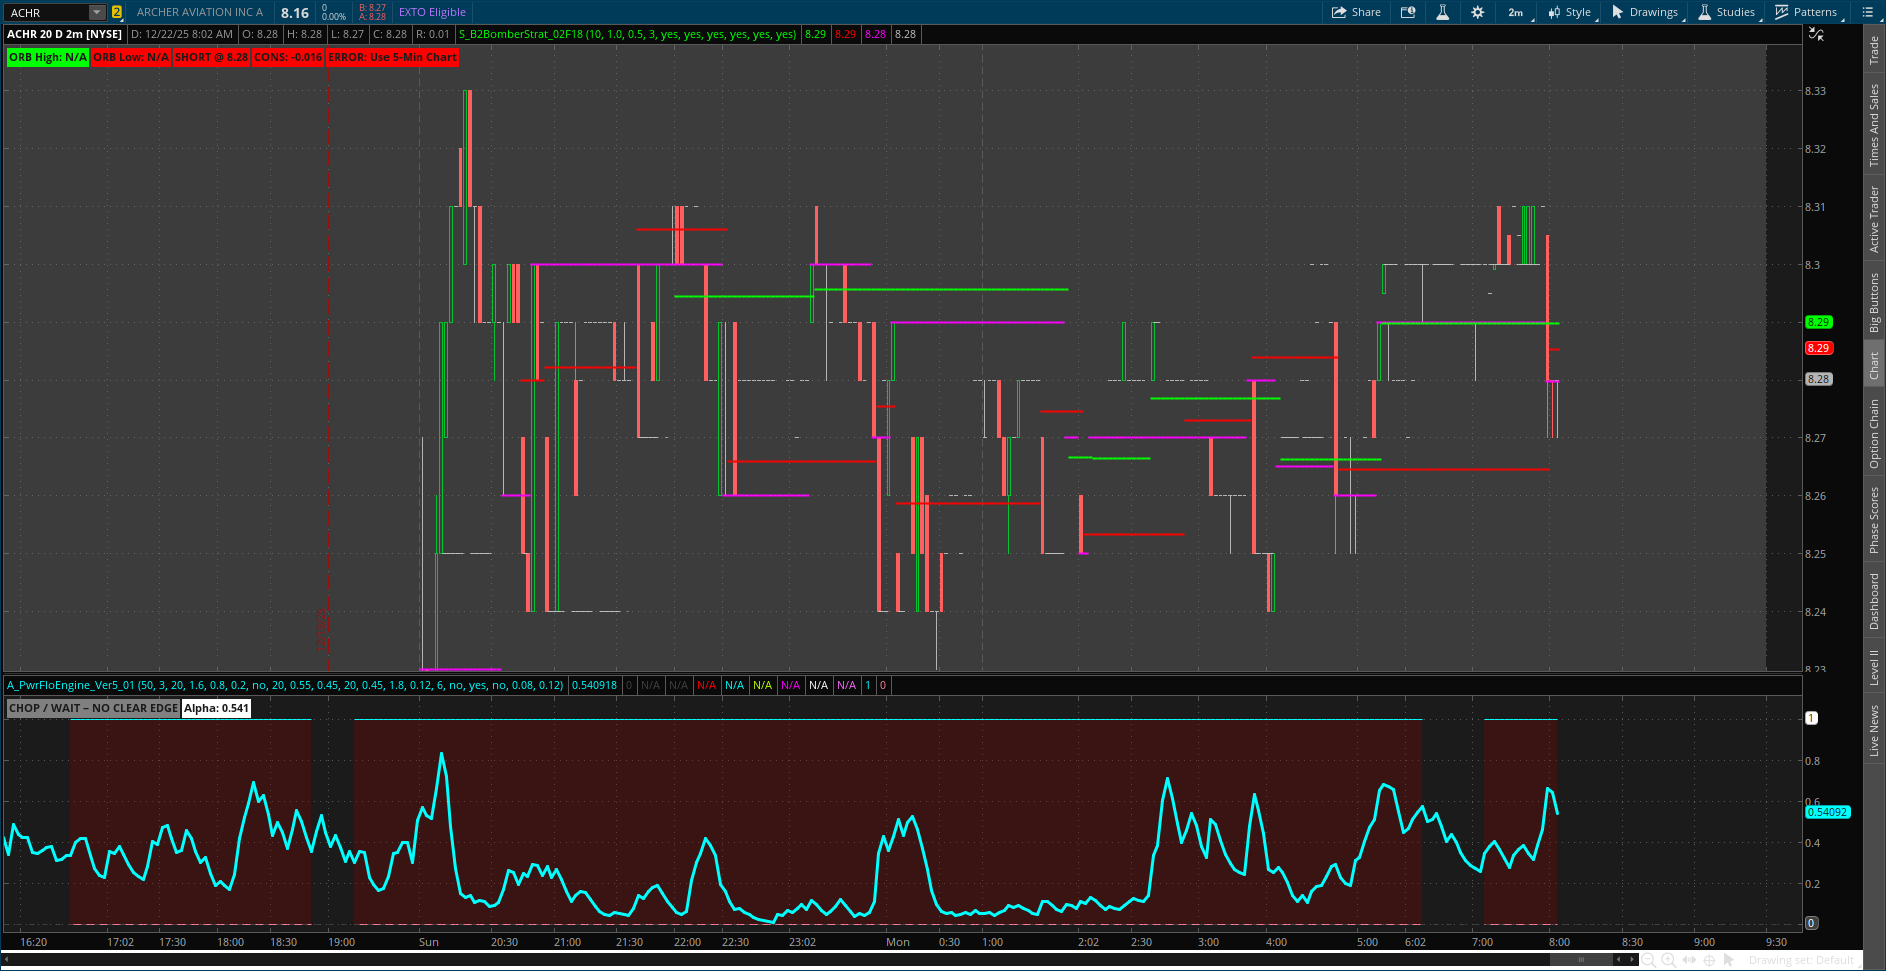Open the 2m timeframe dropdown

[x=1516, y=12]
